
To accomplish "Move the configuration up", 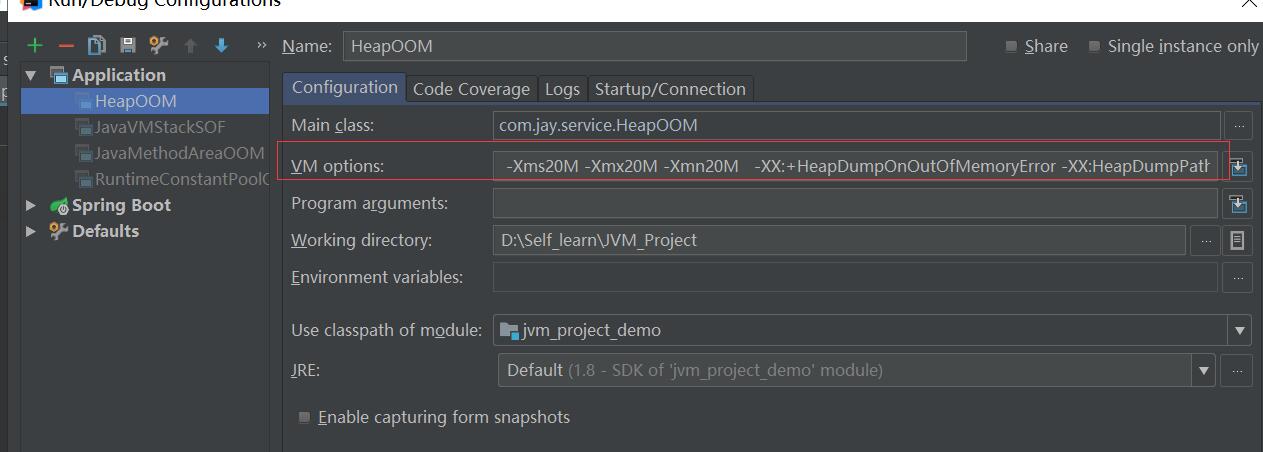I will pos(191,45).
